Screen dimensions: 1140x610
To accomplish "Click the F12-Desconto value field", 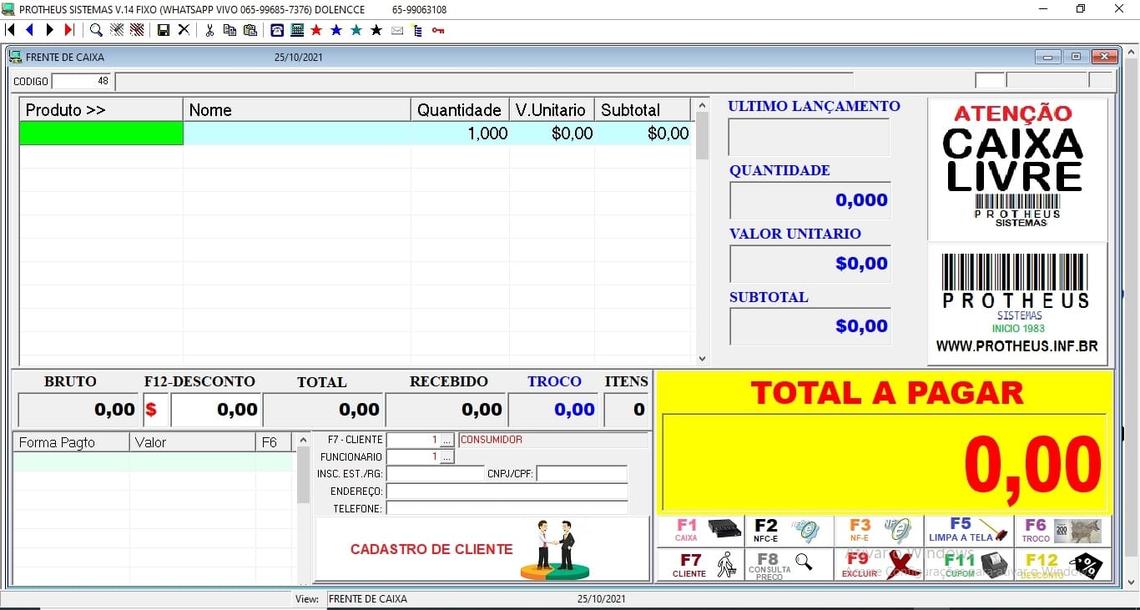I will [216, 410].
